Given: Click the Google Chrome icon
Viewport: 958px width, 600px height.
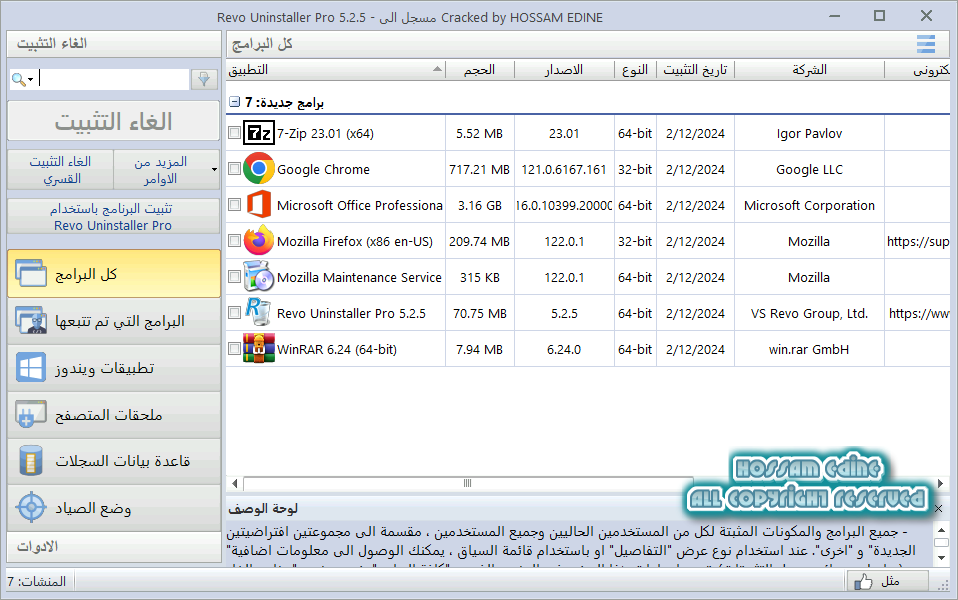Looking at the screenshot, I should coord(258,169).
